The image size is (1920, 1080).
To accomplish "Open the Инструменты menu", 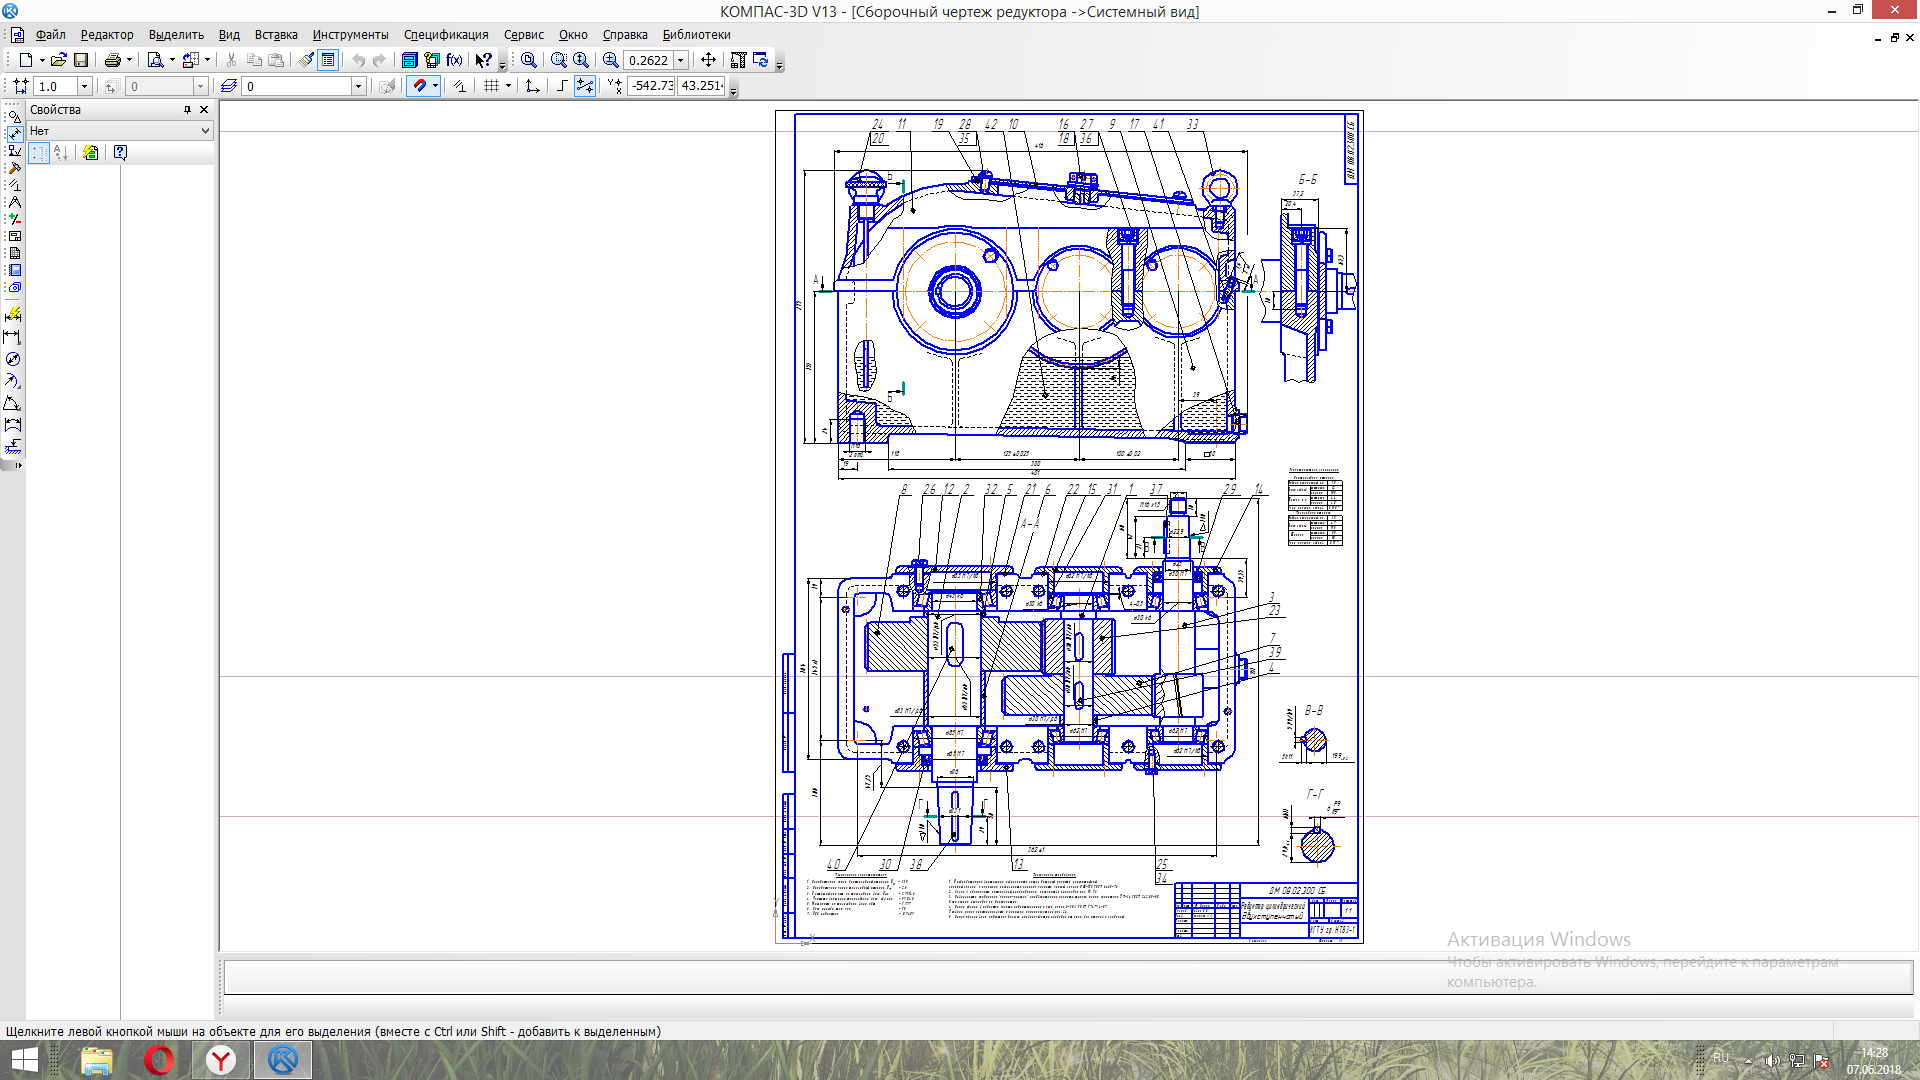I will 350,34.
